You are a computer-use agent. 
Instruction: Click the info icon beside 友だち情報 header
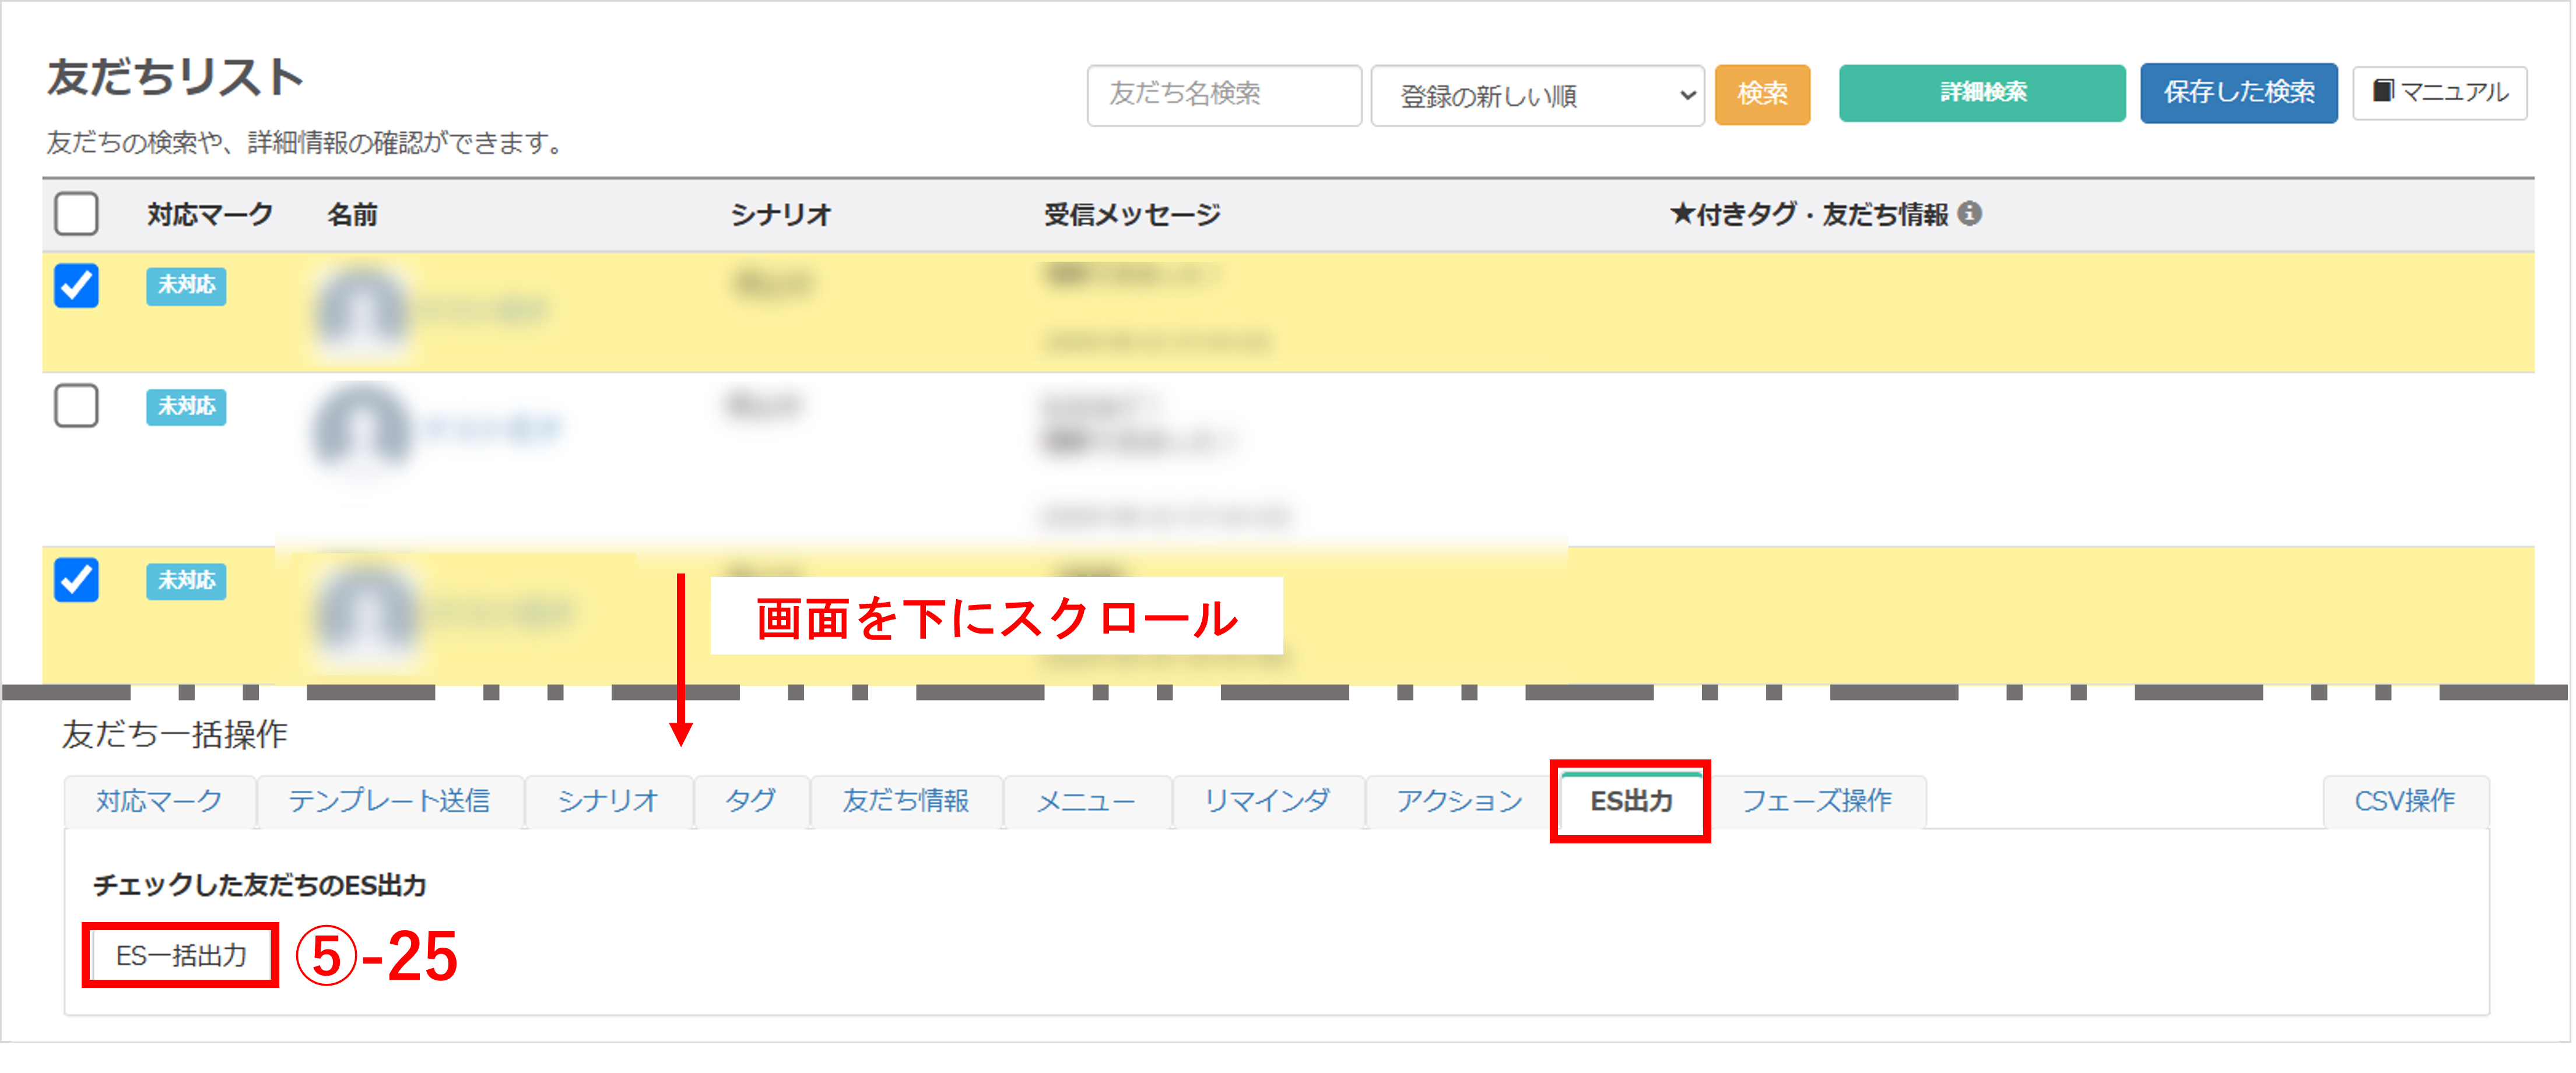point(1969,213)
